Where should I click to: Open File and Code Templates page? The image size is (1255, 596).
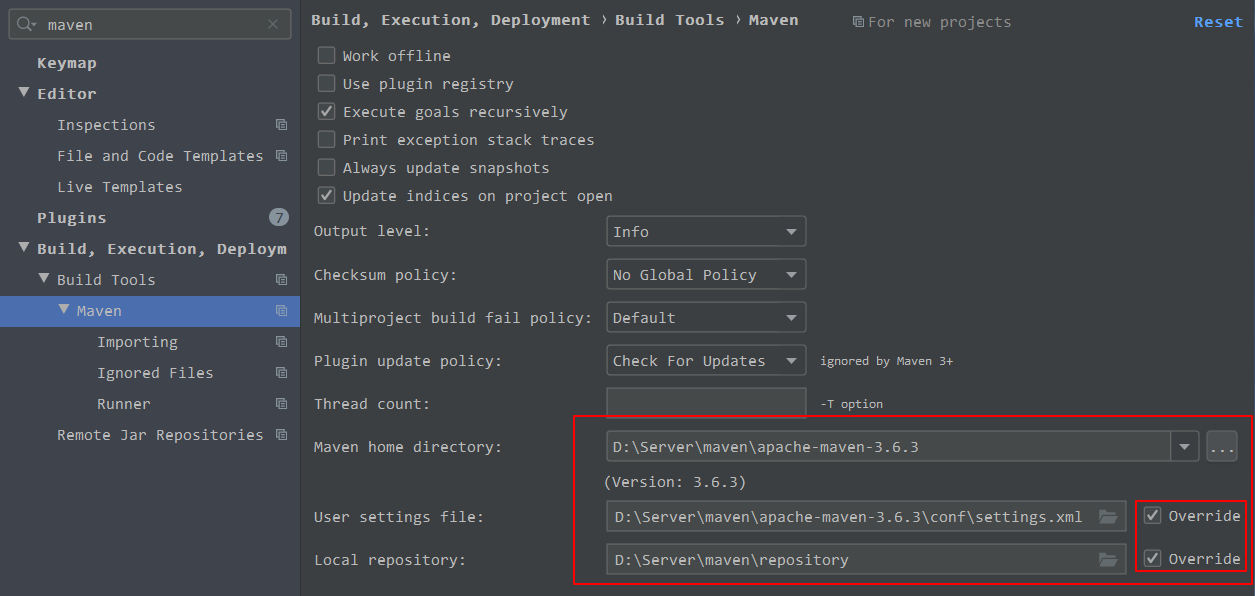click(x=160, y=156)
